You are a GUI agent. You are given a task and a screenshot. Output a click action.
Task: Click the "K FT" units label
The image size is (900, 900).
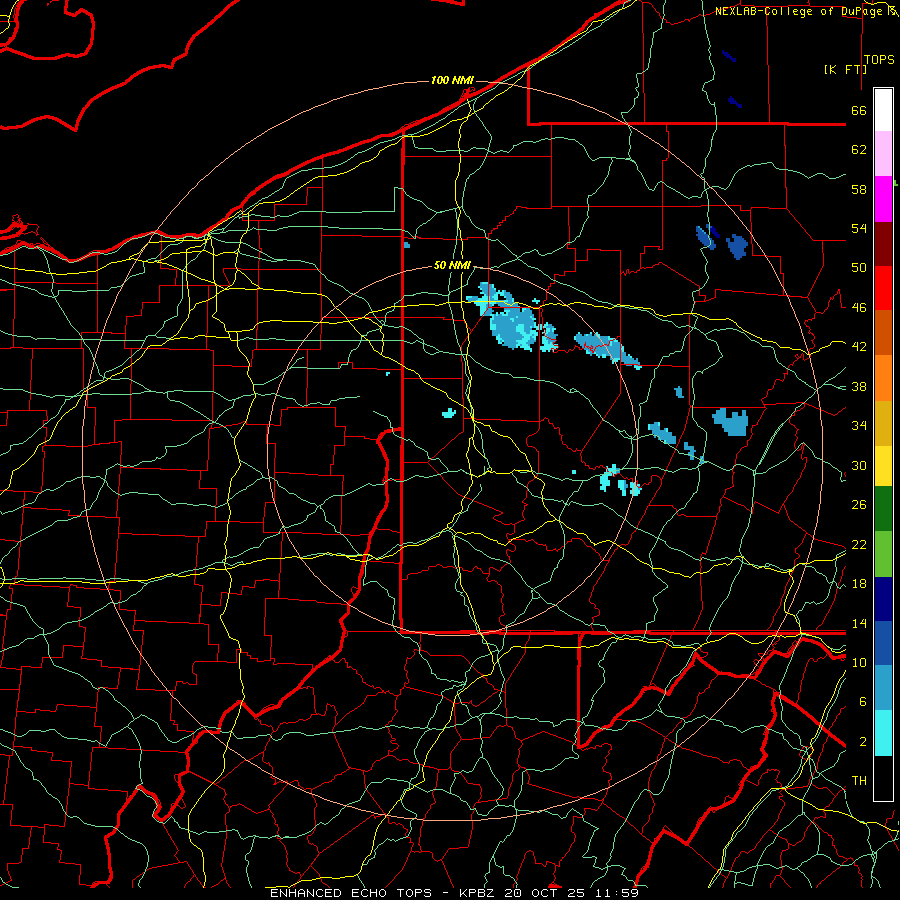pyautogui.click(x=845, y=69)
